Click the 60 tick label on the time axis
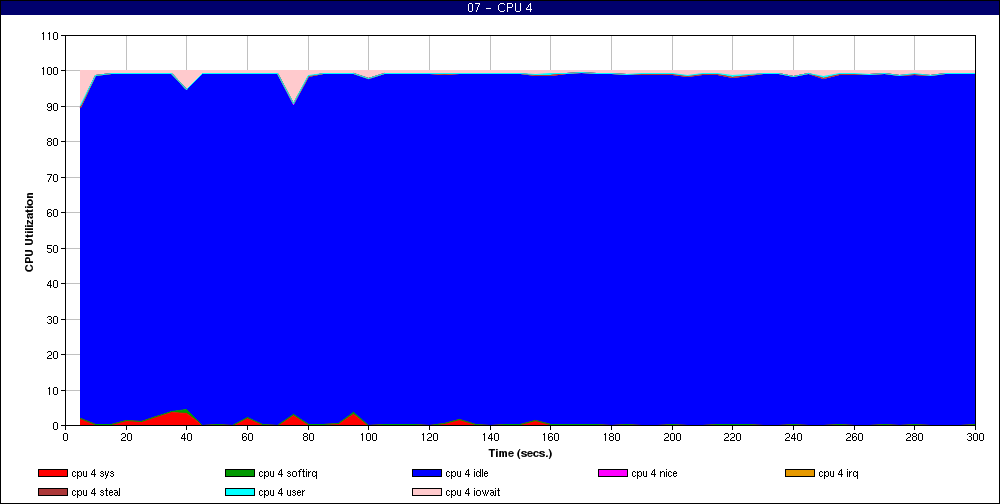Screen dimensions: 1000x504 coord(247,437)
